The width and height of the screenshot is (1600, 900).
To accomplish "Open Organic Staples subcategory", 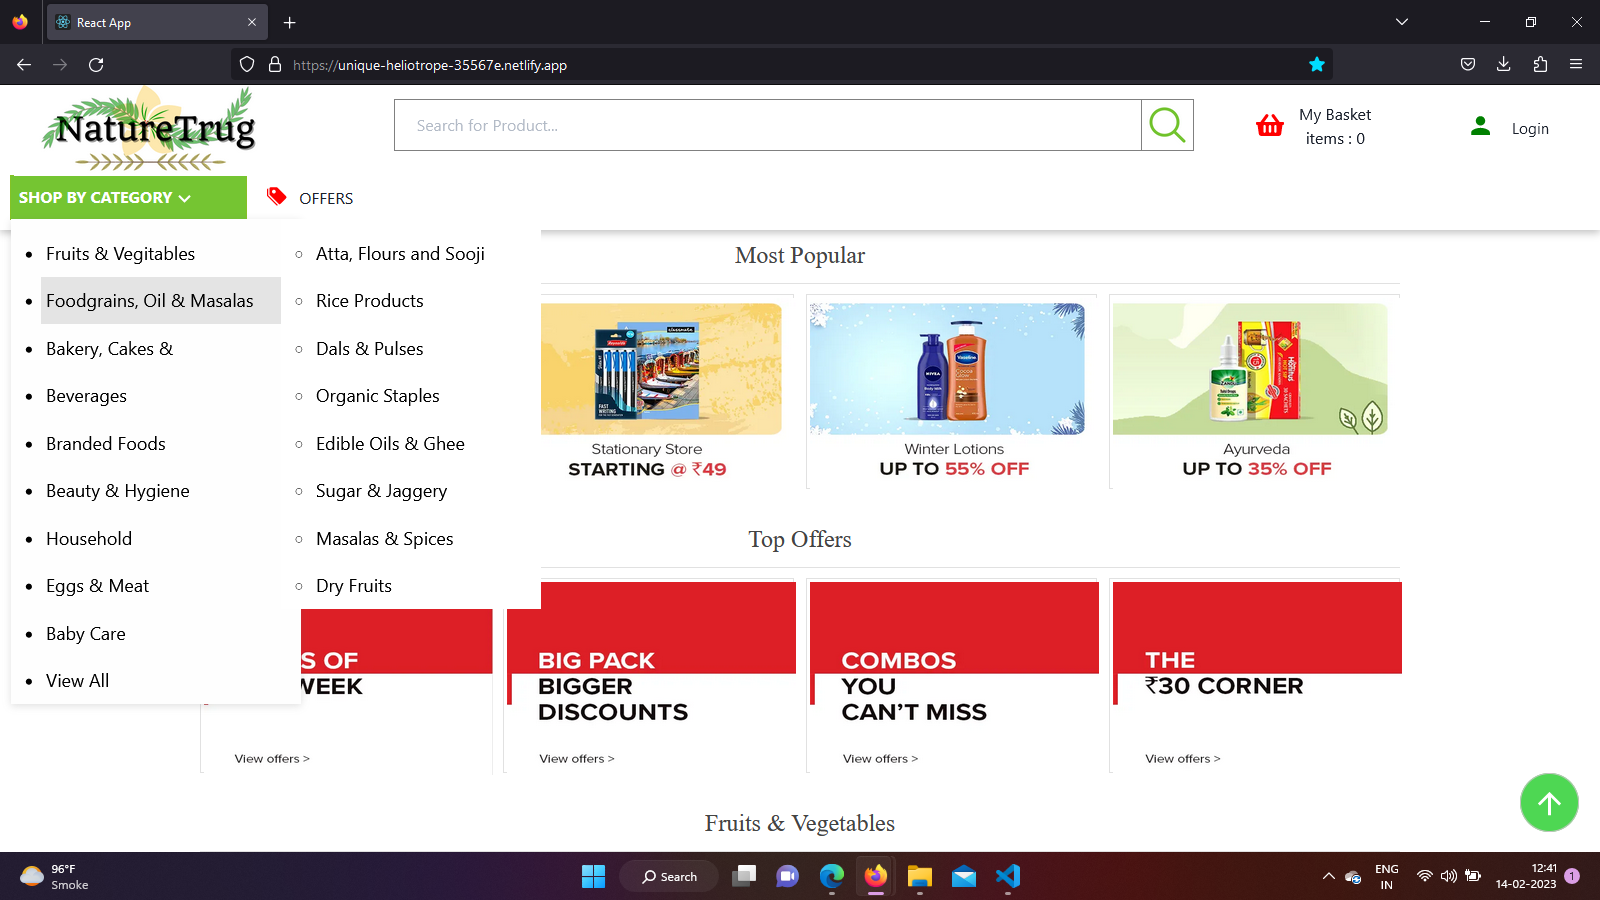I will coord(378,396).
